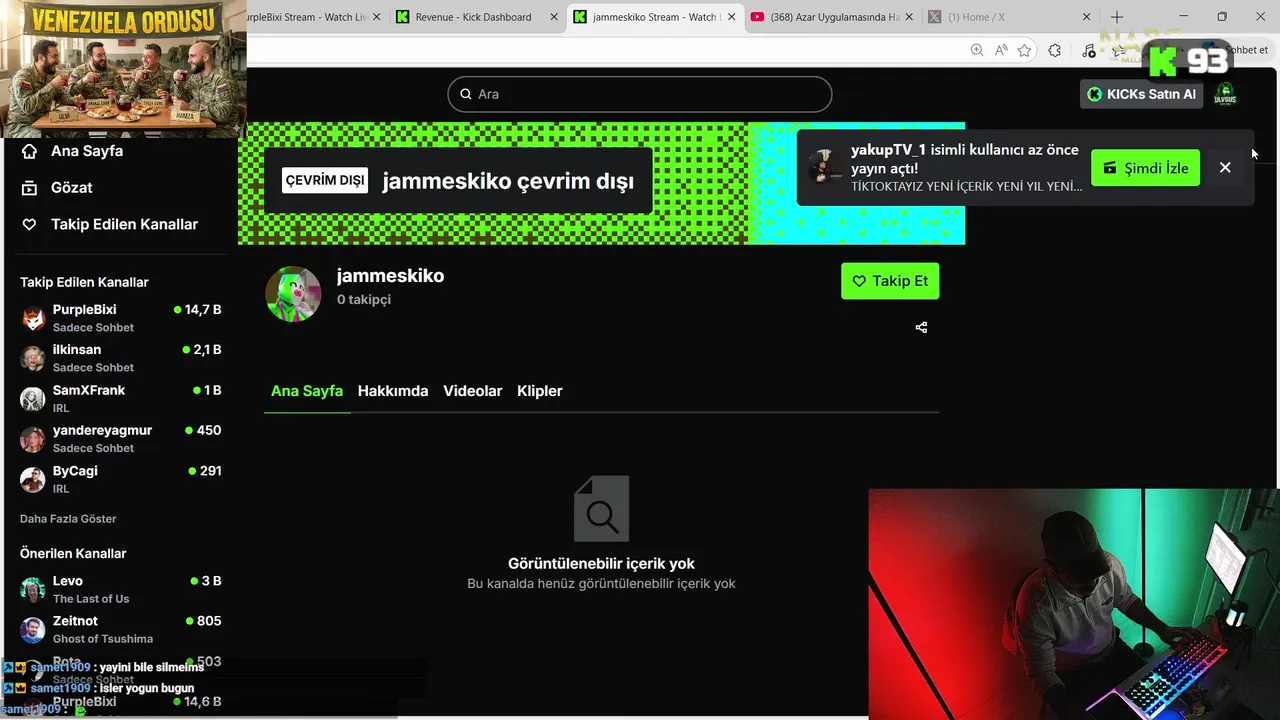Close the jammeskiko Stream tab
The height and width of the screenshot is (720, 1280).
[731, 17]
